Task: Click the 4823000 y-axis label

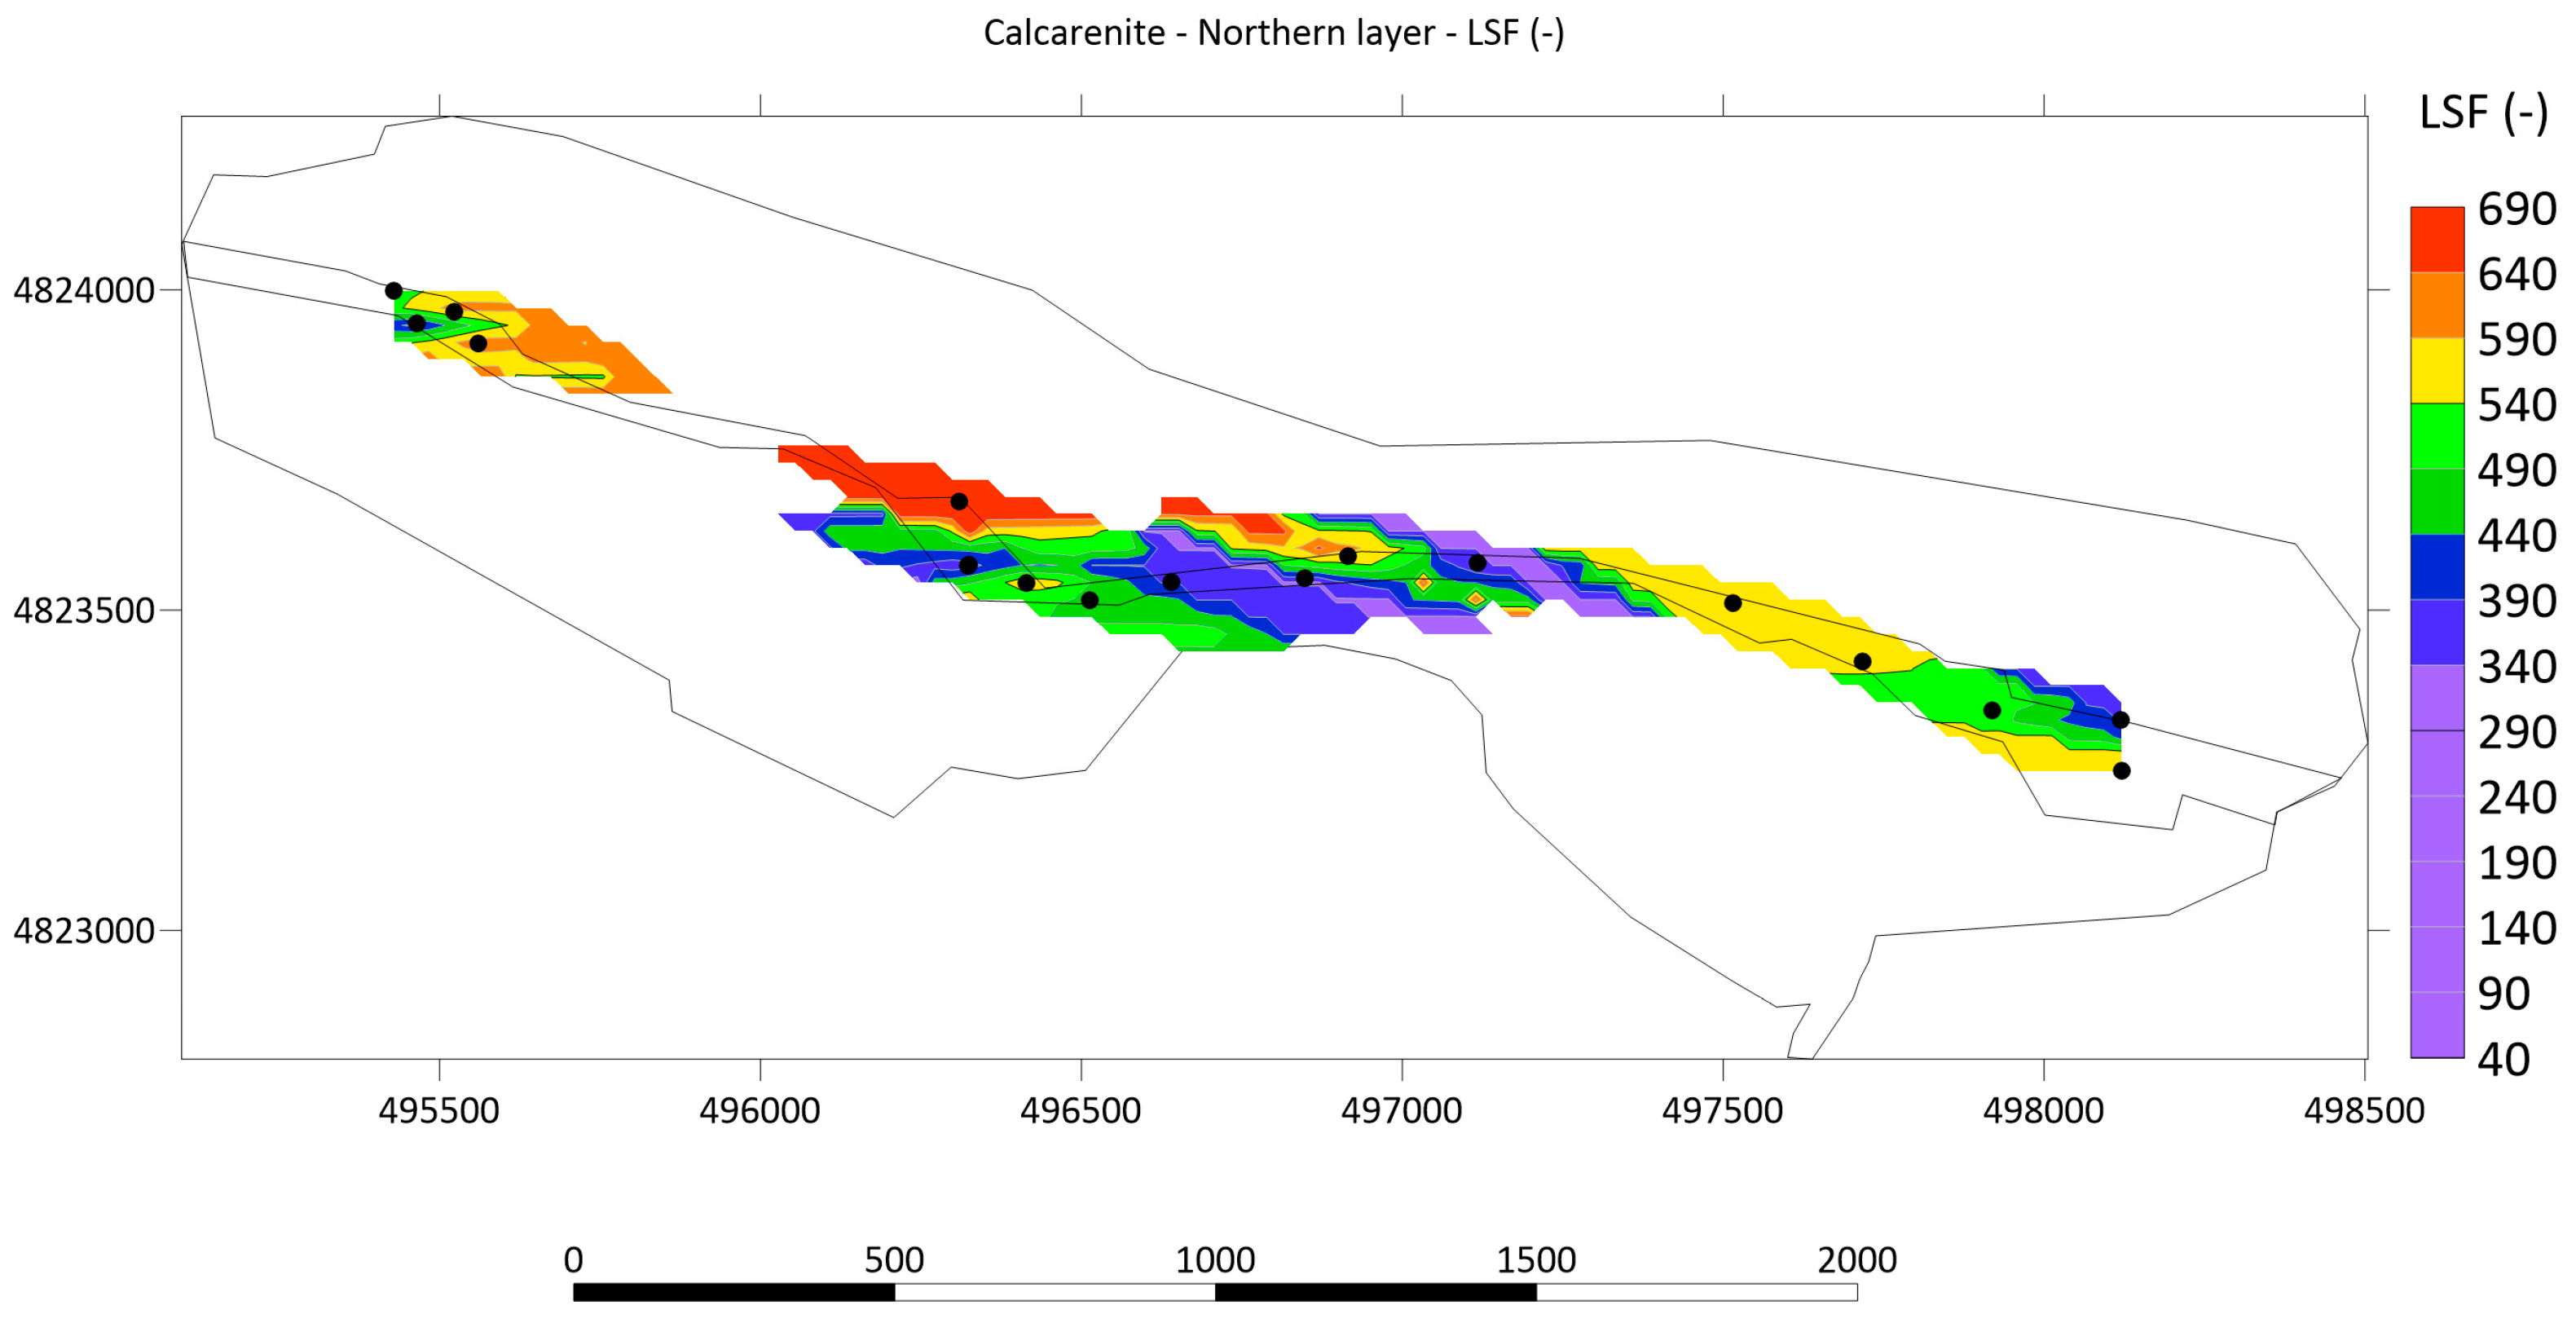Action: (x=83, y=931)
